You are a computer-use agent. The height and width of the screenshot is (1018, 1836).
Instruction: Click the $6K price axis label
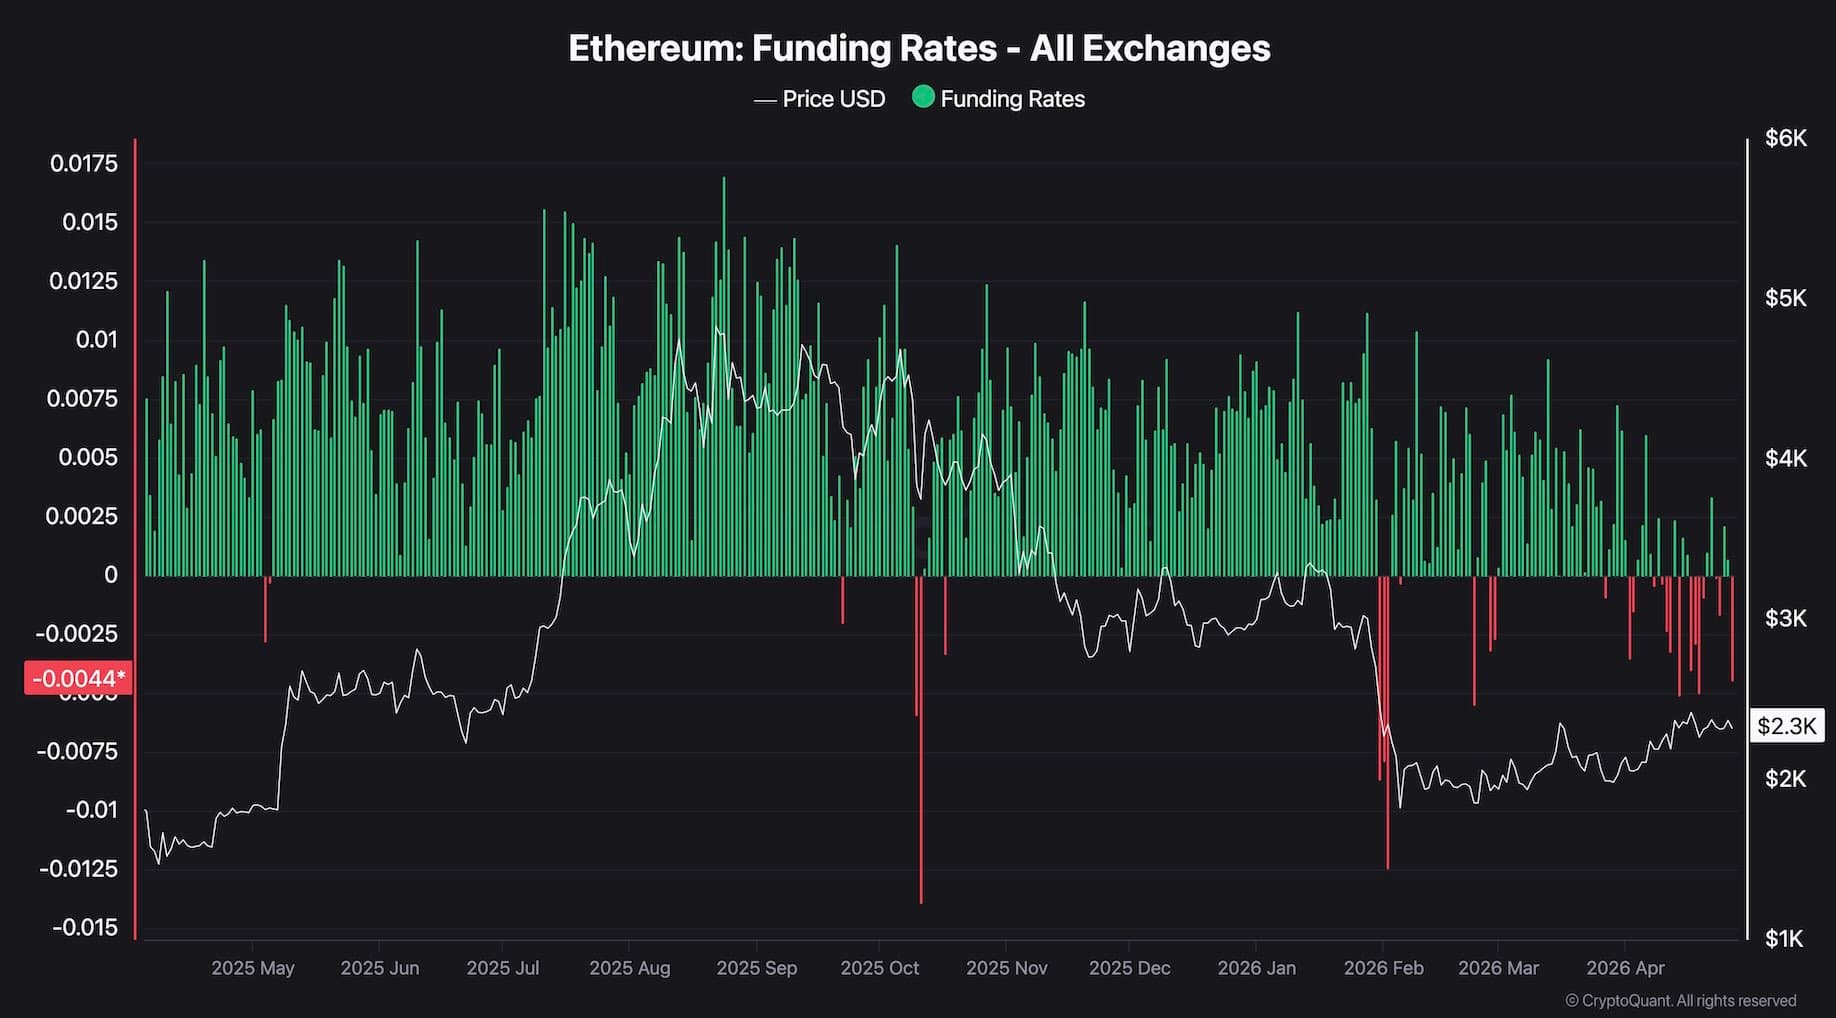click(1786, 138)
